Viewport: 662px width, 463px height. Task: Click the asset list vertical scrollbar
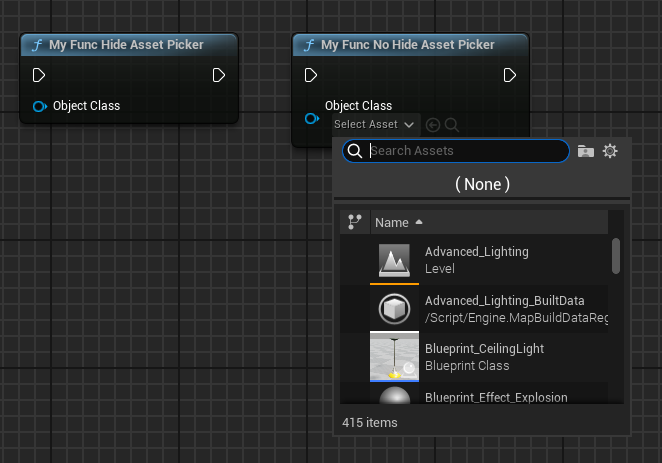coord(616,255)
